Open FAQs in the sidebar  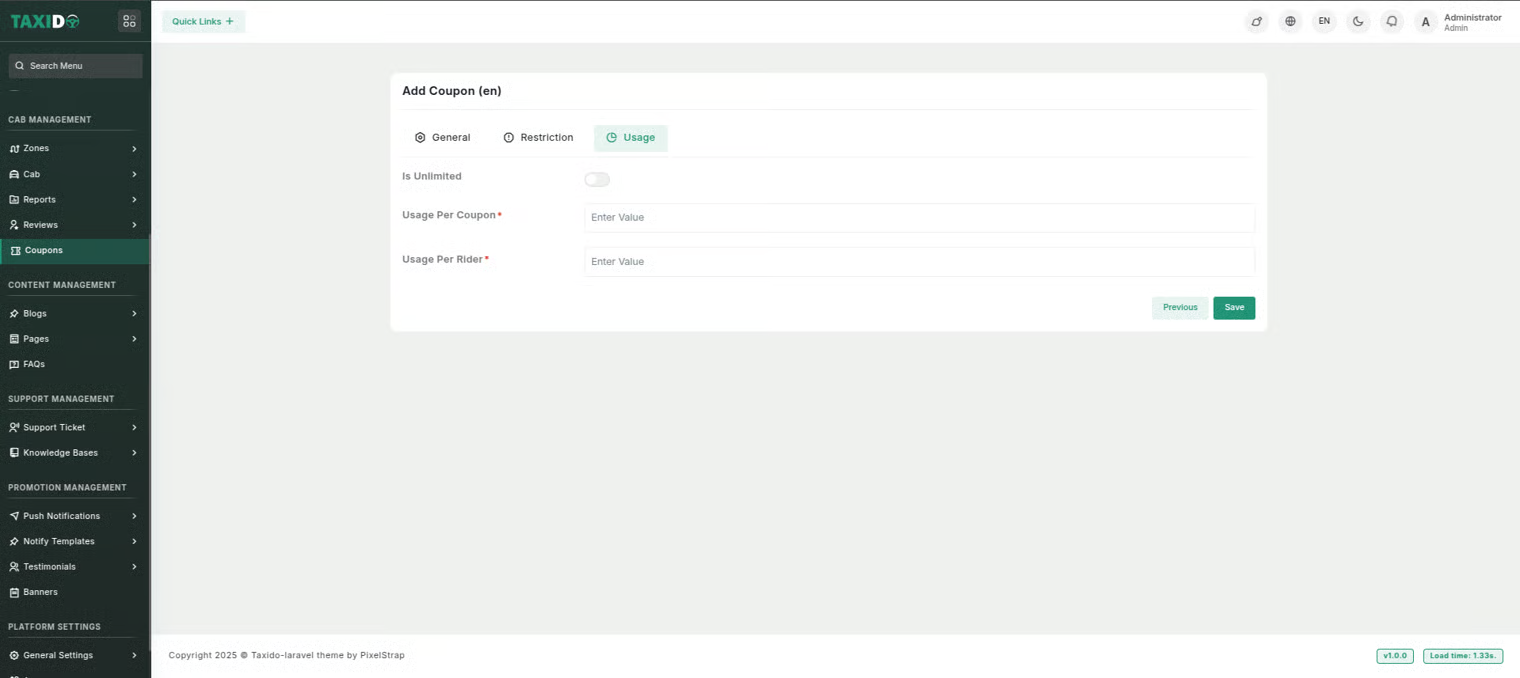pos(34,364)
